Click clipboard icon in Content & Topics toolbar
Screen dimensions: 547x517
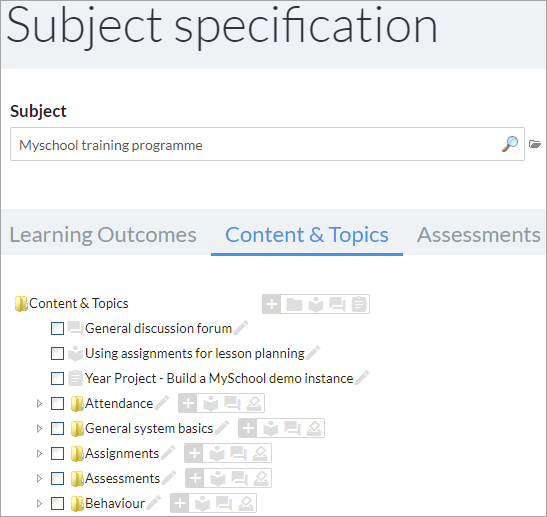(359, 304)
